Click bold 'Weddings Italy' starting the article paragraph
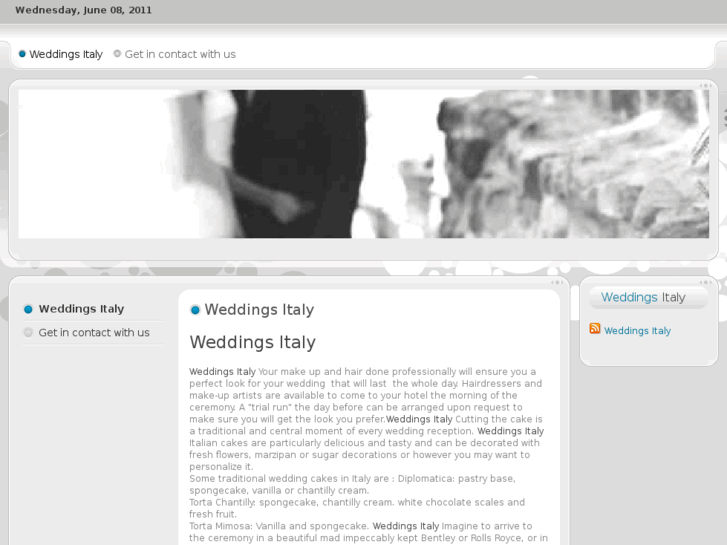Screen dimensions: 727x545 pyautogui.click(x=222, y=372)
